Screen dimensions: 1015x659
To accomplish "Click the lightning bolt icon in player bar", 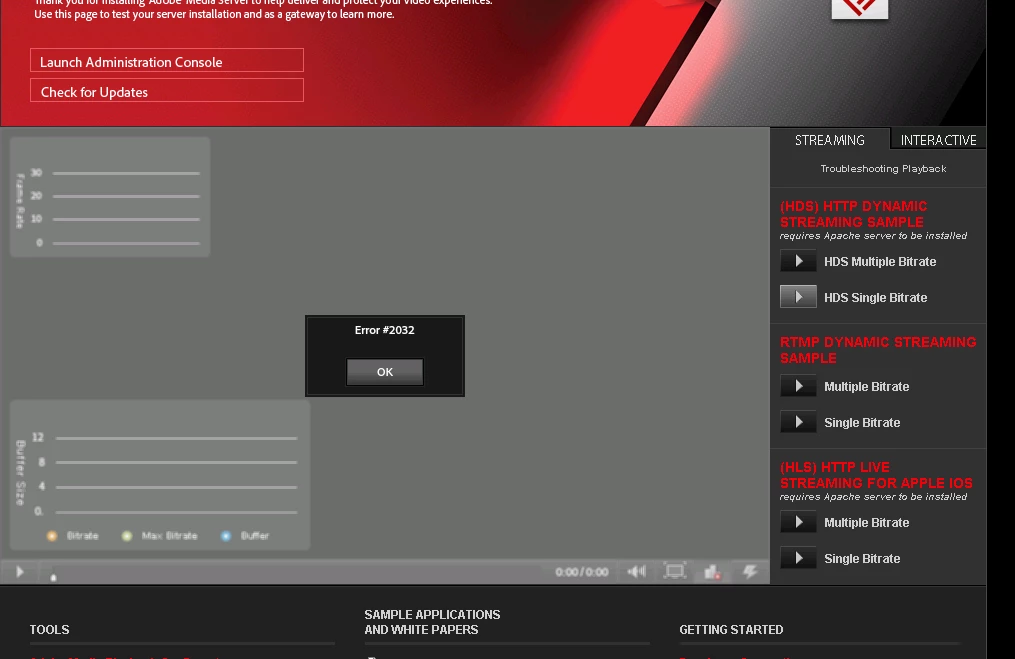I will [750, 571].
